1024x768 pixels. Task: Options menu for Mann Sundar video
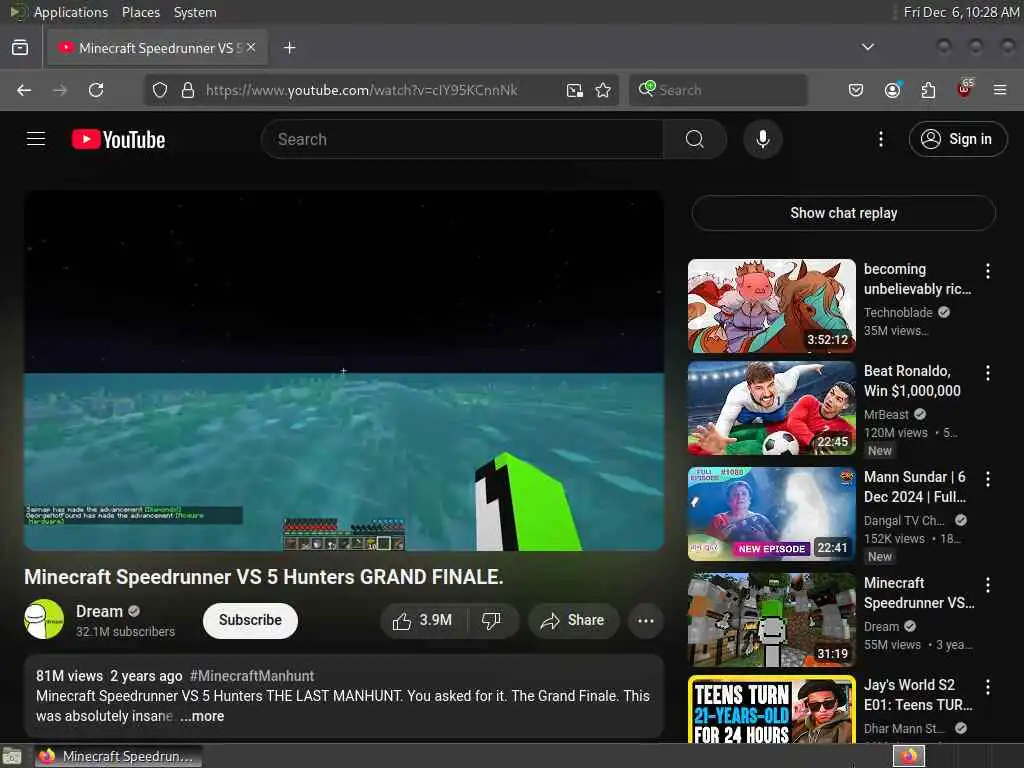(987, 479)
